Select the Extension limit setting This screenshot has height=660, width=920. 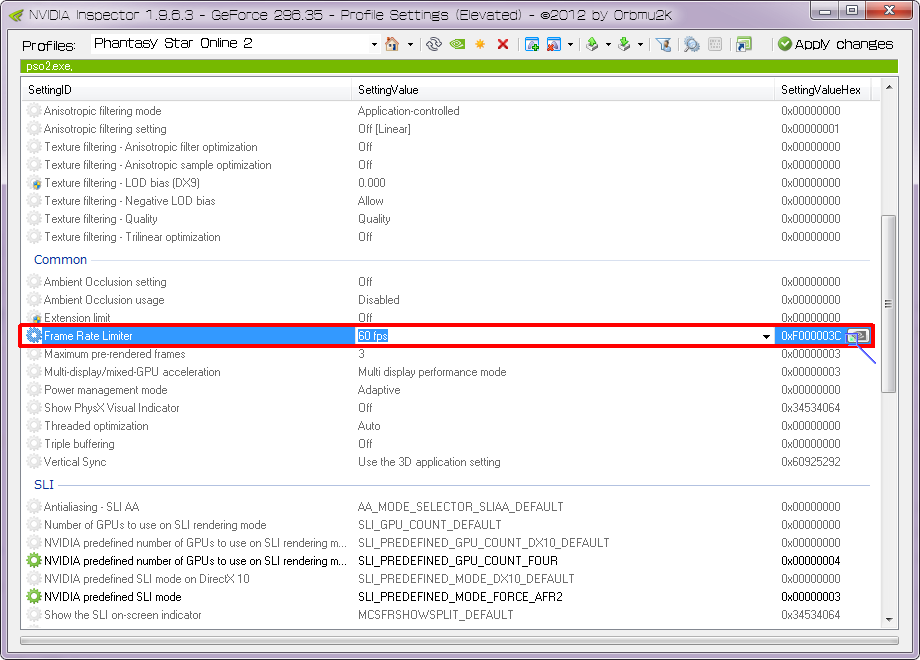[x=449, y=317]
